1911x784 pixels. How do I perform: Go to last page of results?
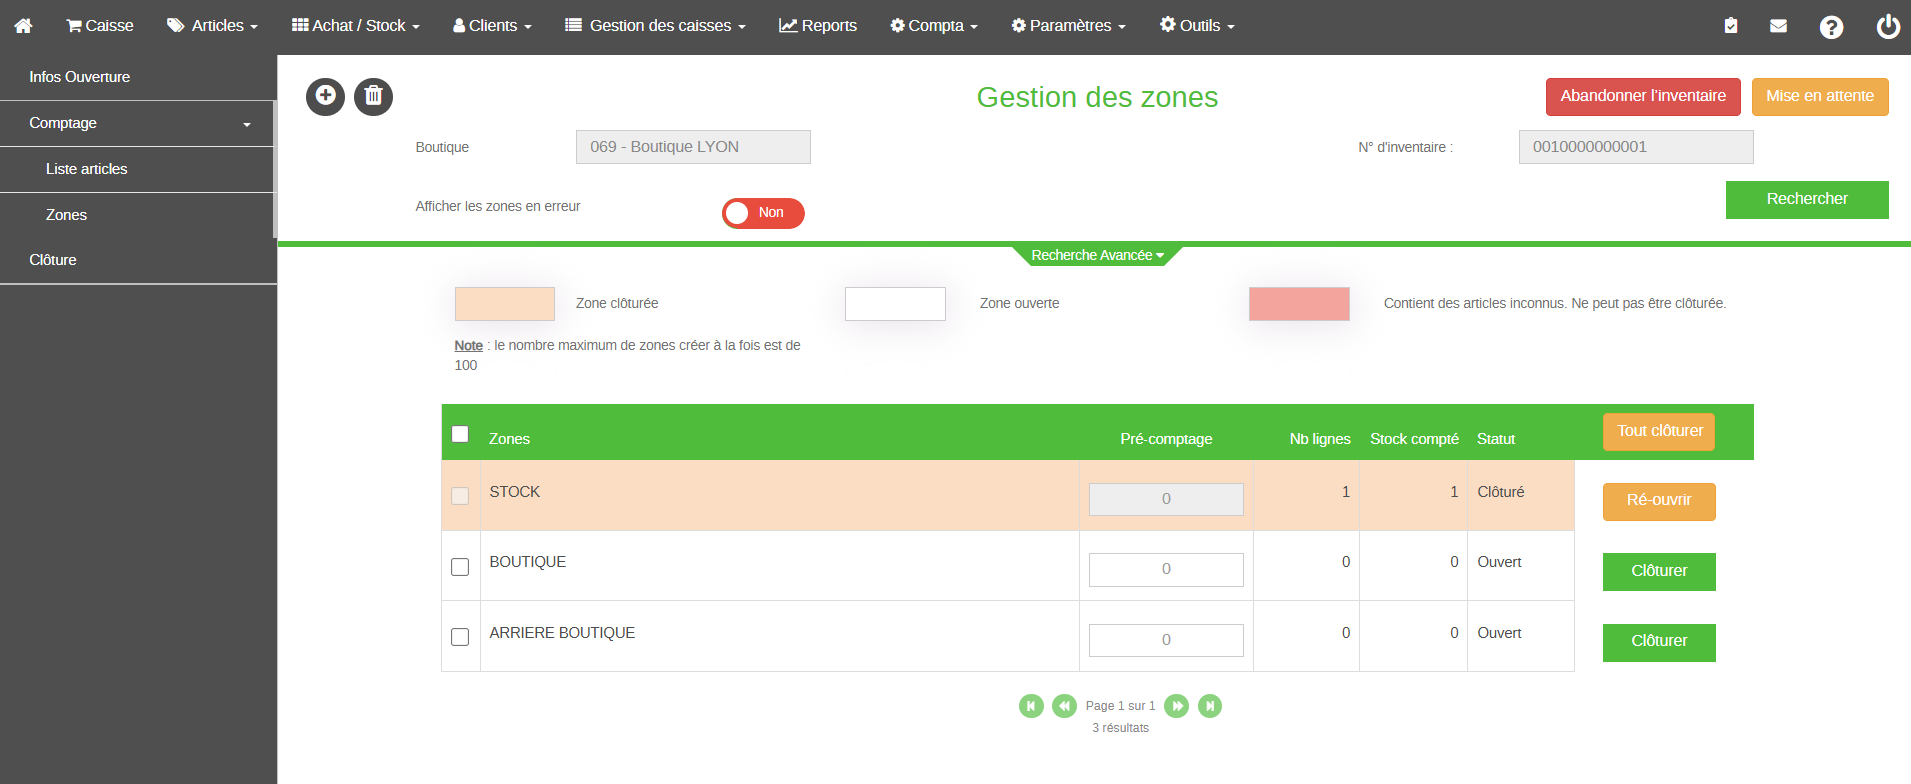[x=1210, y=706]
